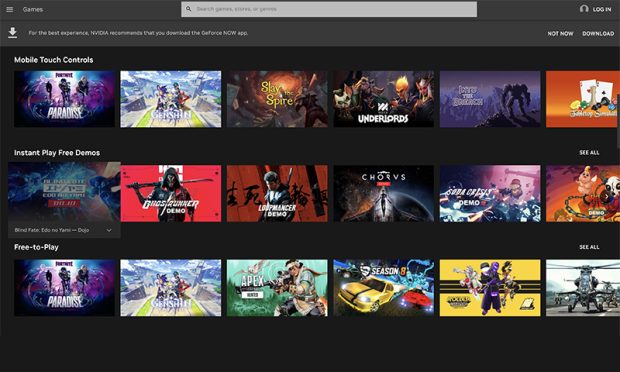Open the Apex Legends tile
The width and height of the screenshot is (620, 372).
(x=277, y=288)
